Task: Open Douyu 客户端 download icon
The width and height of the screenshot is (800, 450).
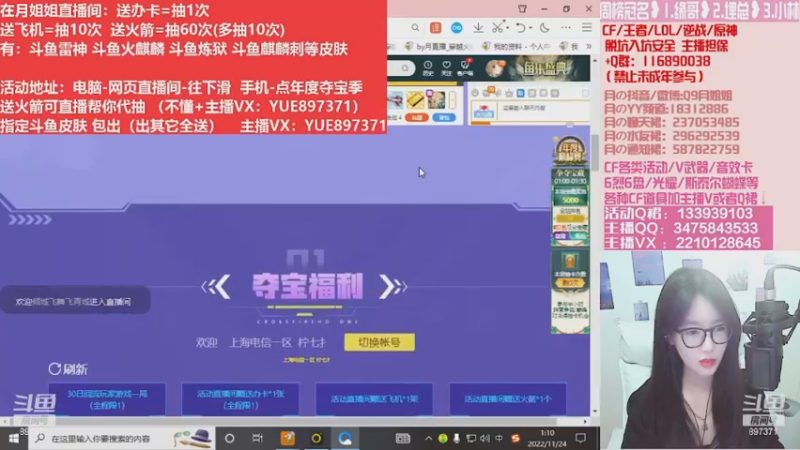Action: click(x=465, y=68)
